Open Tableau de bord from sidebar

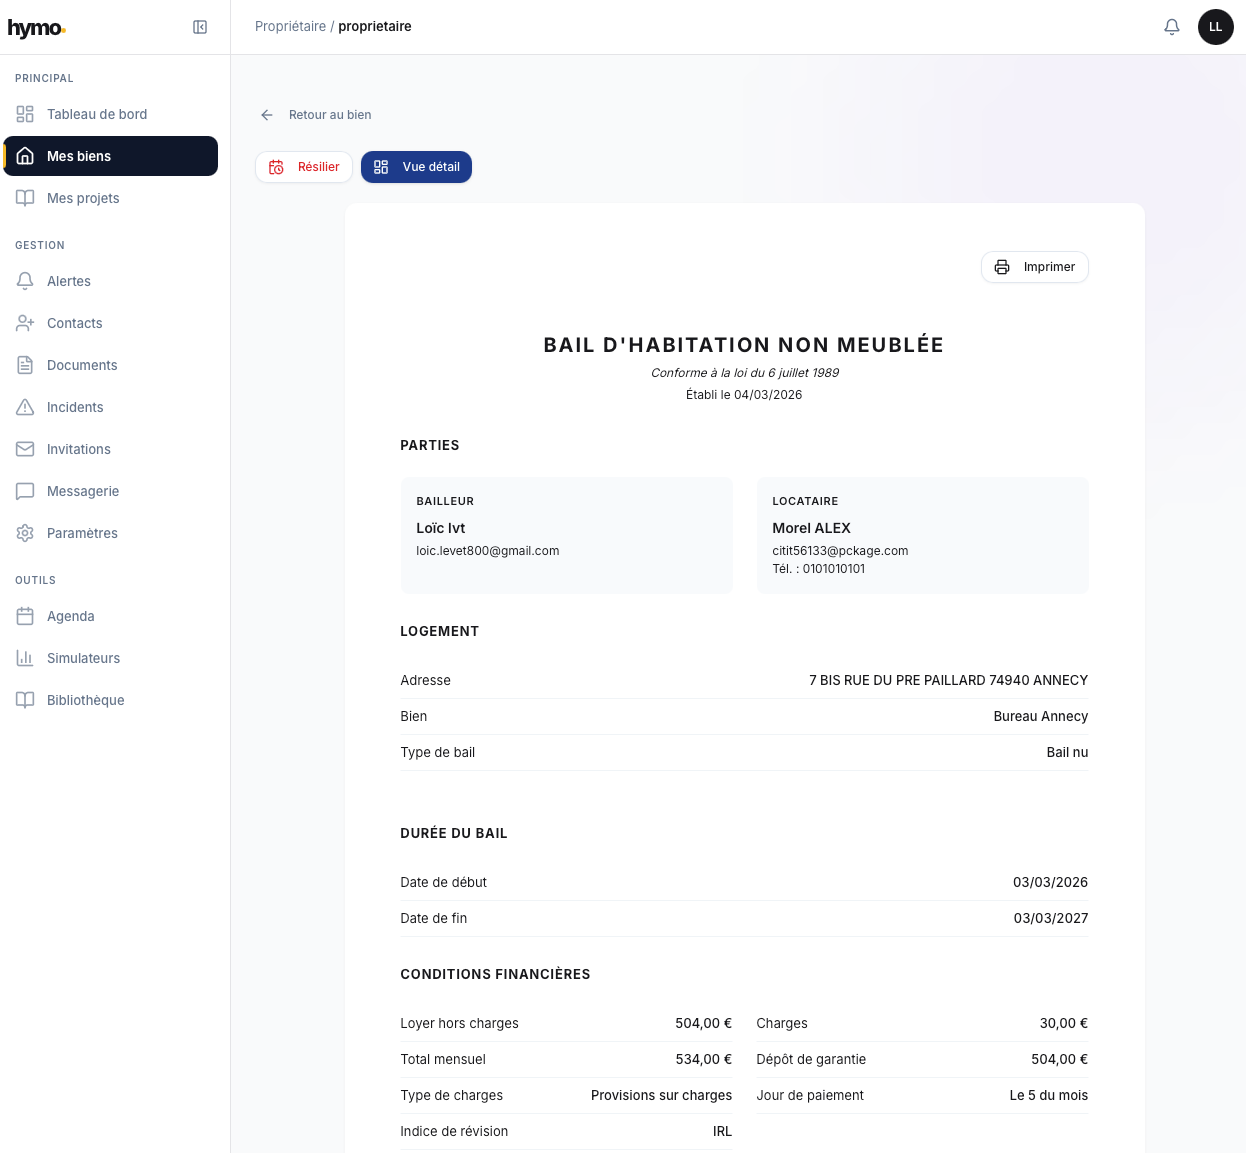tap(97, 114)
